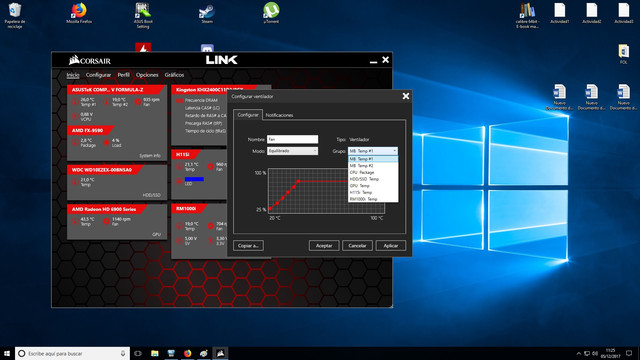Switch to the Notificaciones tab
640x360 pixels.
(x=279, y=115)
